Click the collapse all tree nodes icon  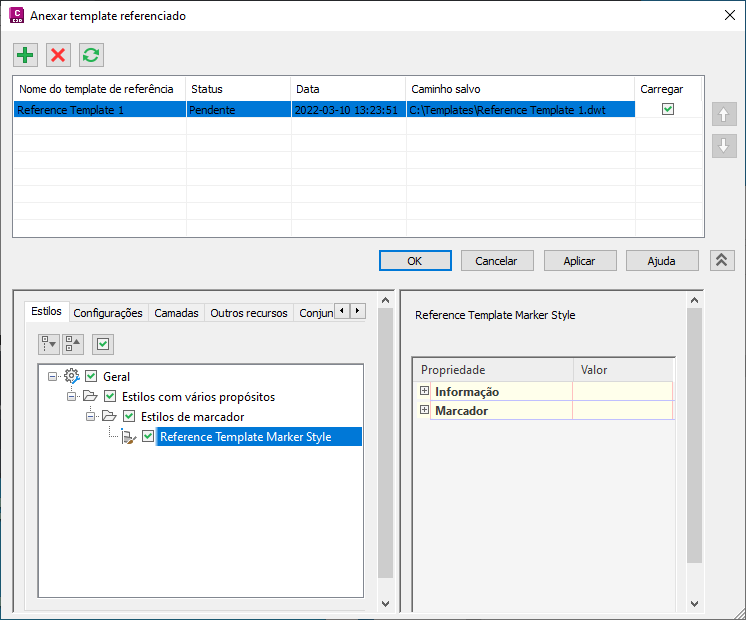point(73,344)
